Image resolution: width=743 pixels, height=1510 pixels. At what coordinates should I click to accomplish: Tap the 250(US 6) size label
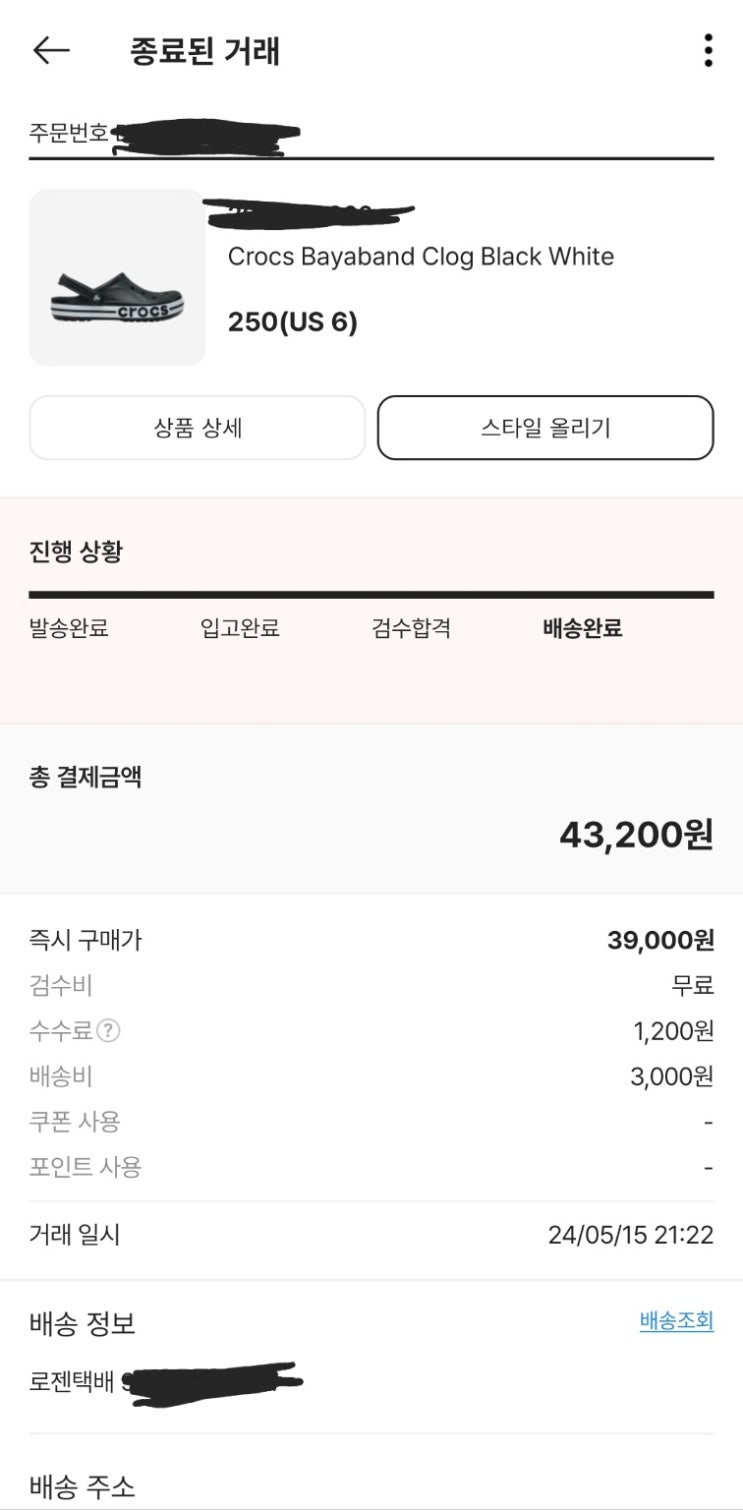click(292, 323)
